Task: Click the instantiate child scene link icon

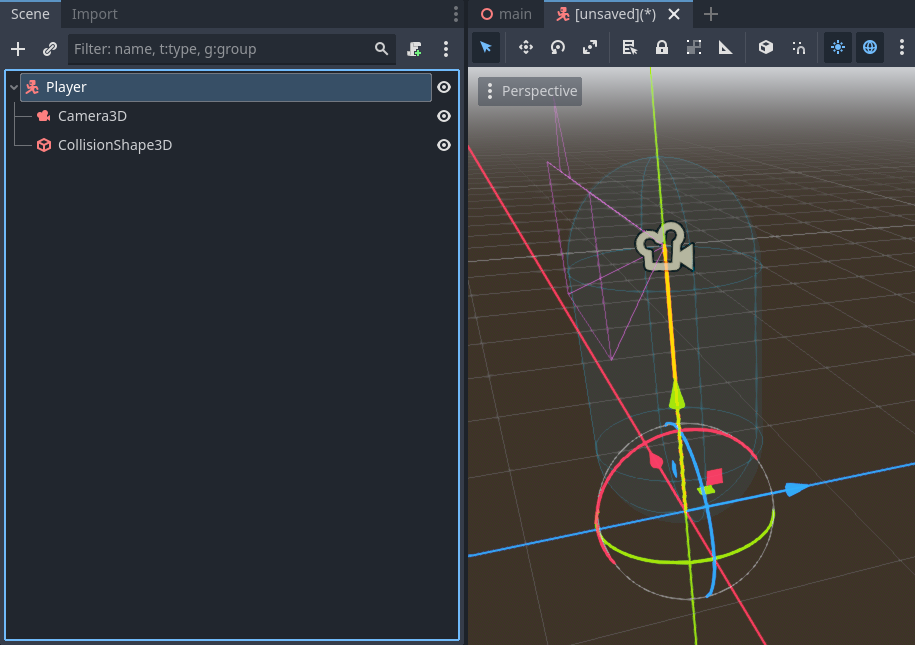Action: coord(49,49)
